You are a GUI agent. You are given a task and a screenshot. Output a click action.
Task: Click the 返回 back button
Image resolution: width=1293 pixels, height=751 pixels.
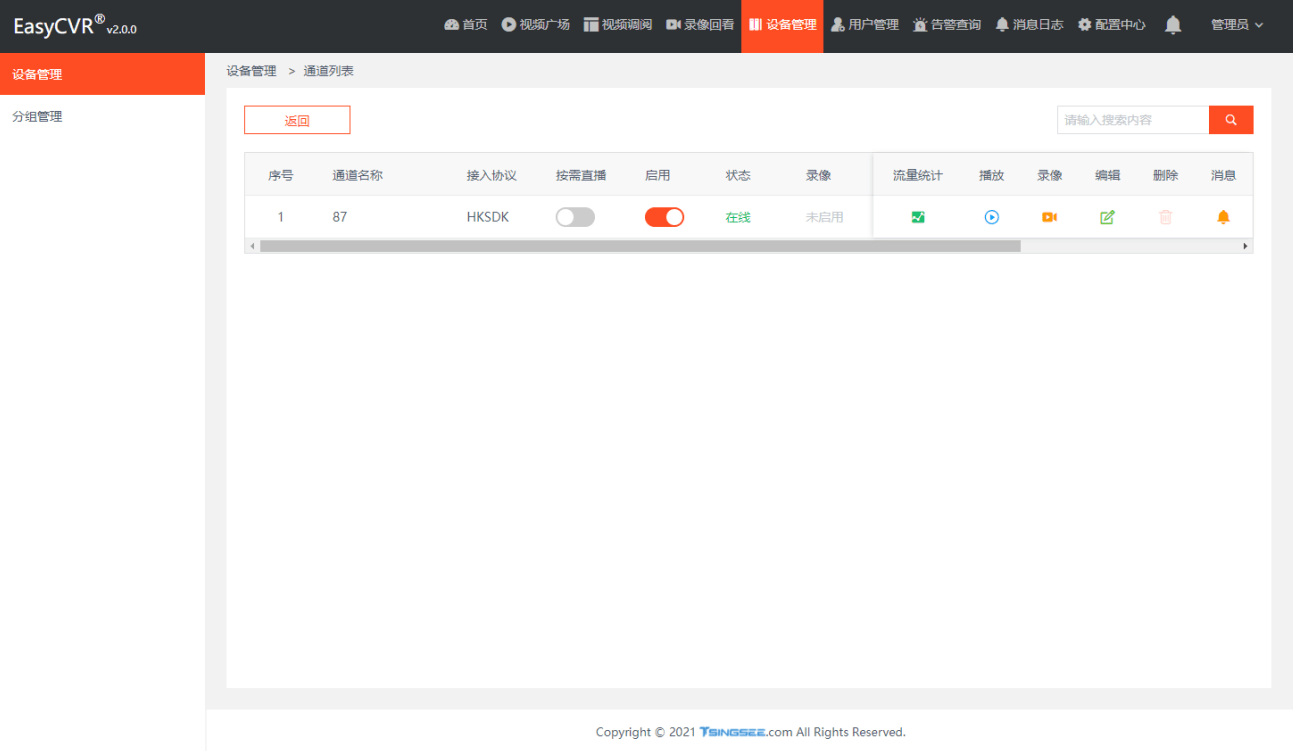[297, 120]
